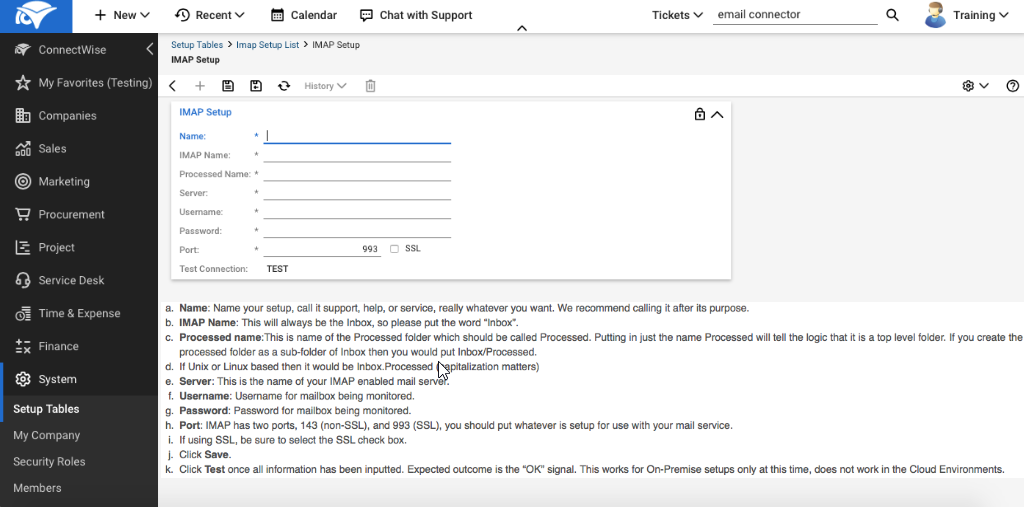Viewport: 1024px width, 507px height.
Task: Click the Save and Close toolbar icon
Action: coord(256,86)
